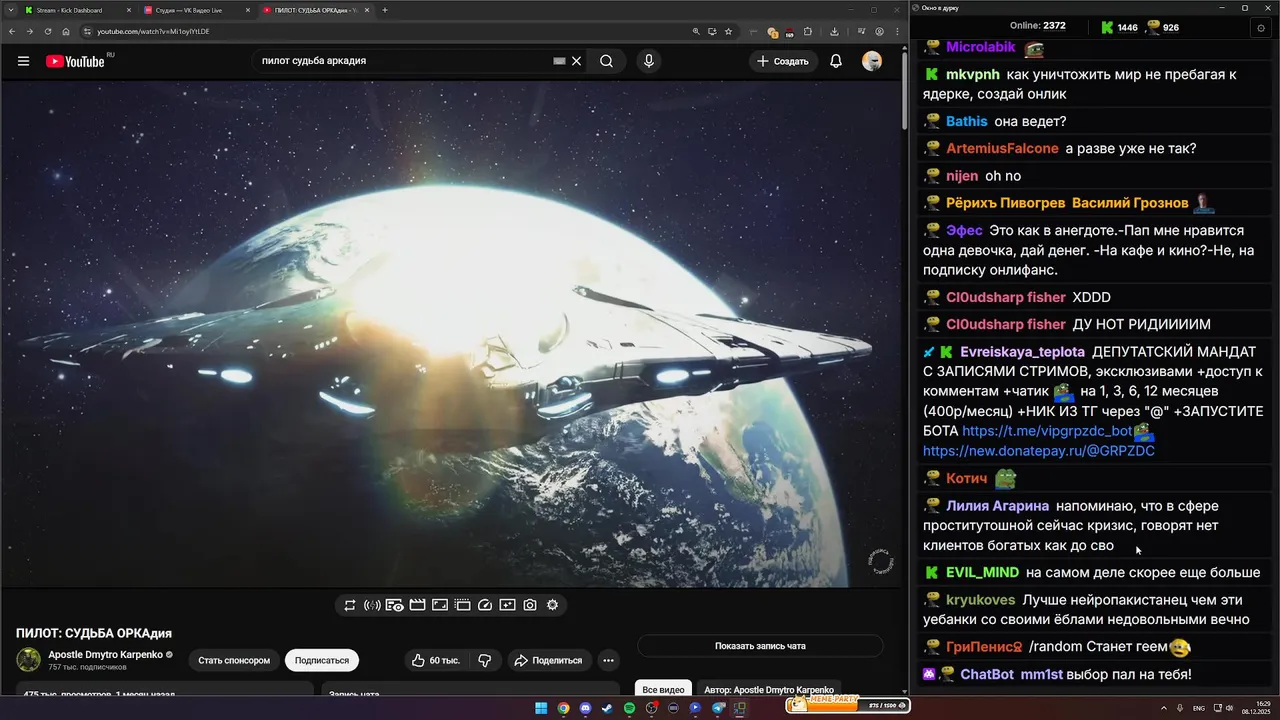The height and width of the screenshot is (720, 1280).
Task: Click the video player area
Action: click(450, 334)
